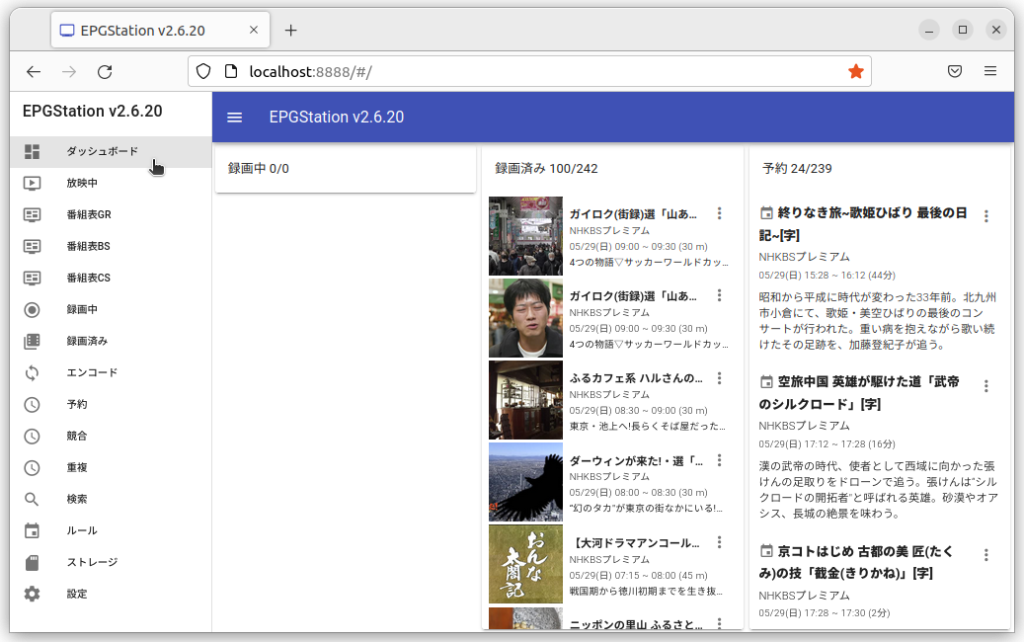Open a new browser tab with plus
Screen dimensions: 1024x642
291,31
